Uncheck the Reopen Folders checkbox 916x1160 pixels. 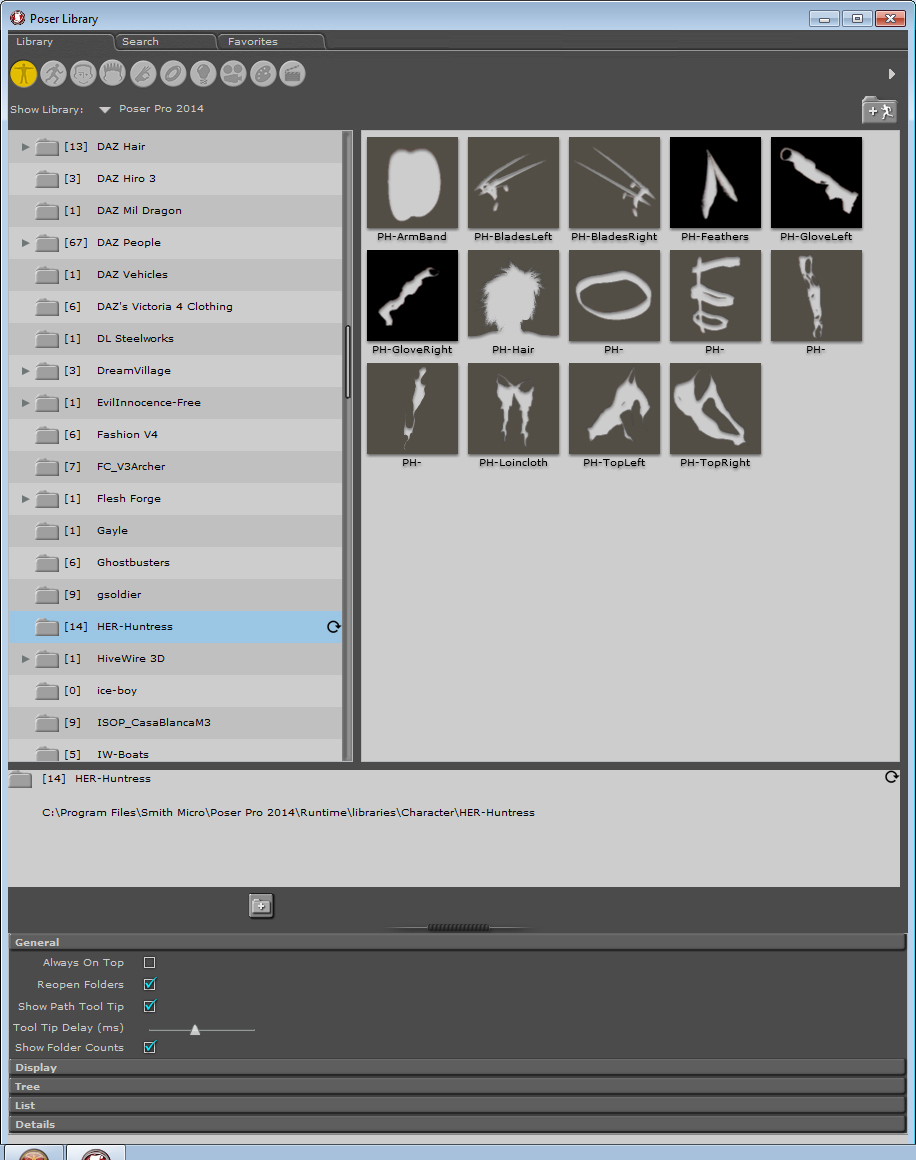tap(149, 984)
